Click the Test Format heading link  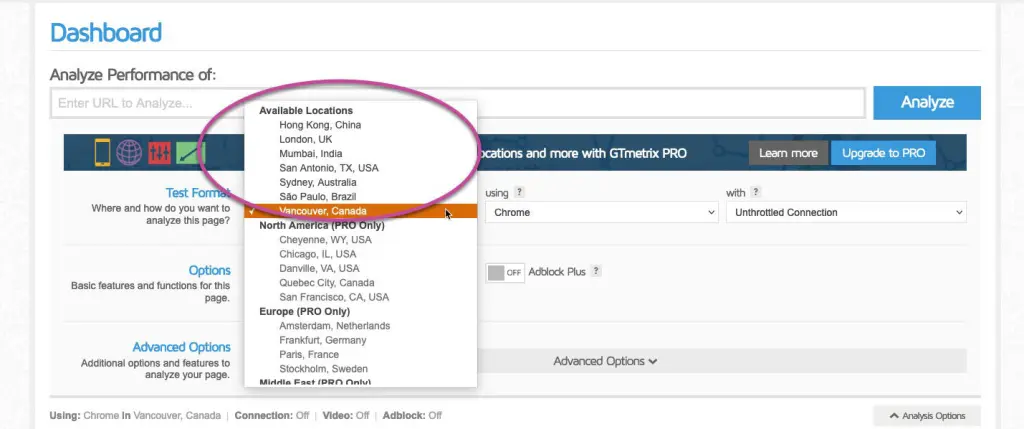[x=198, y=193]
